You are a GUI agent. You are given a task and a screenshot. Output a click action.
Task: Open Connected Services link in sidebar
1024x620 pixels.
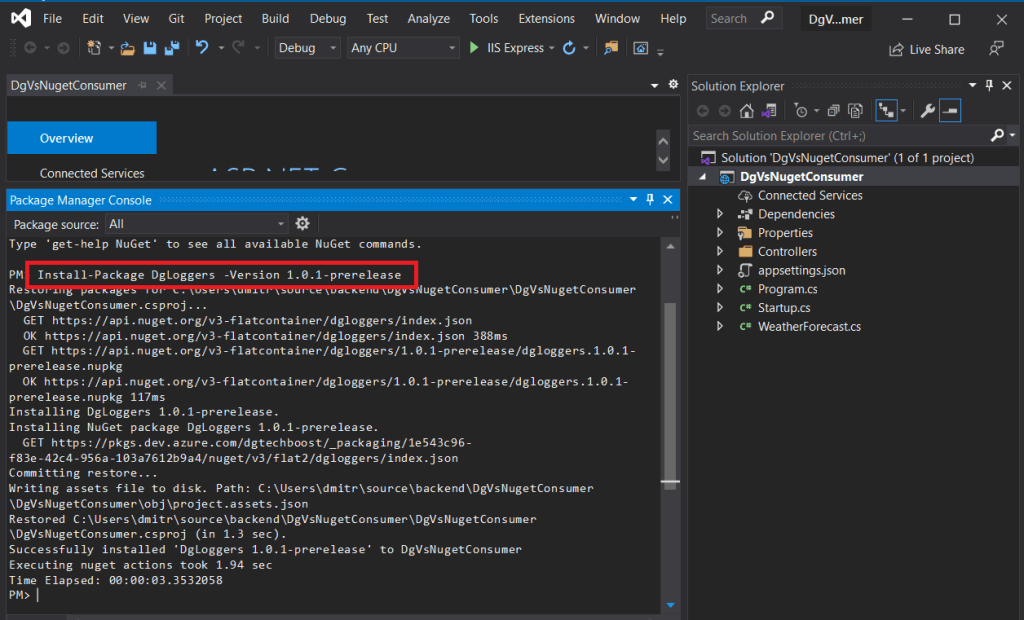coord(92,173)
